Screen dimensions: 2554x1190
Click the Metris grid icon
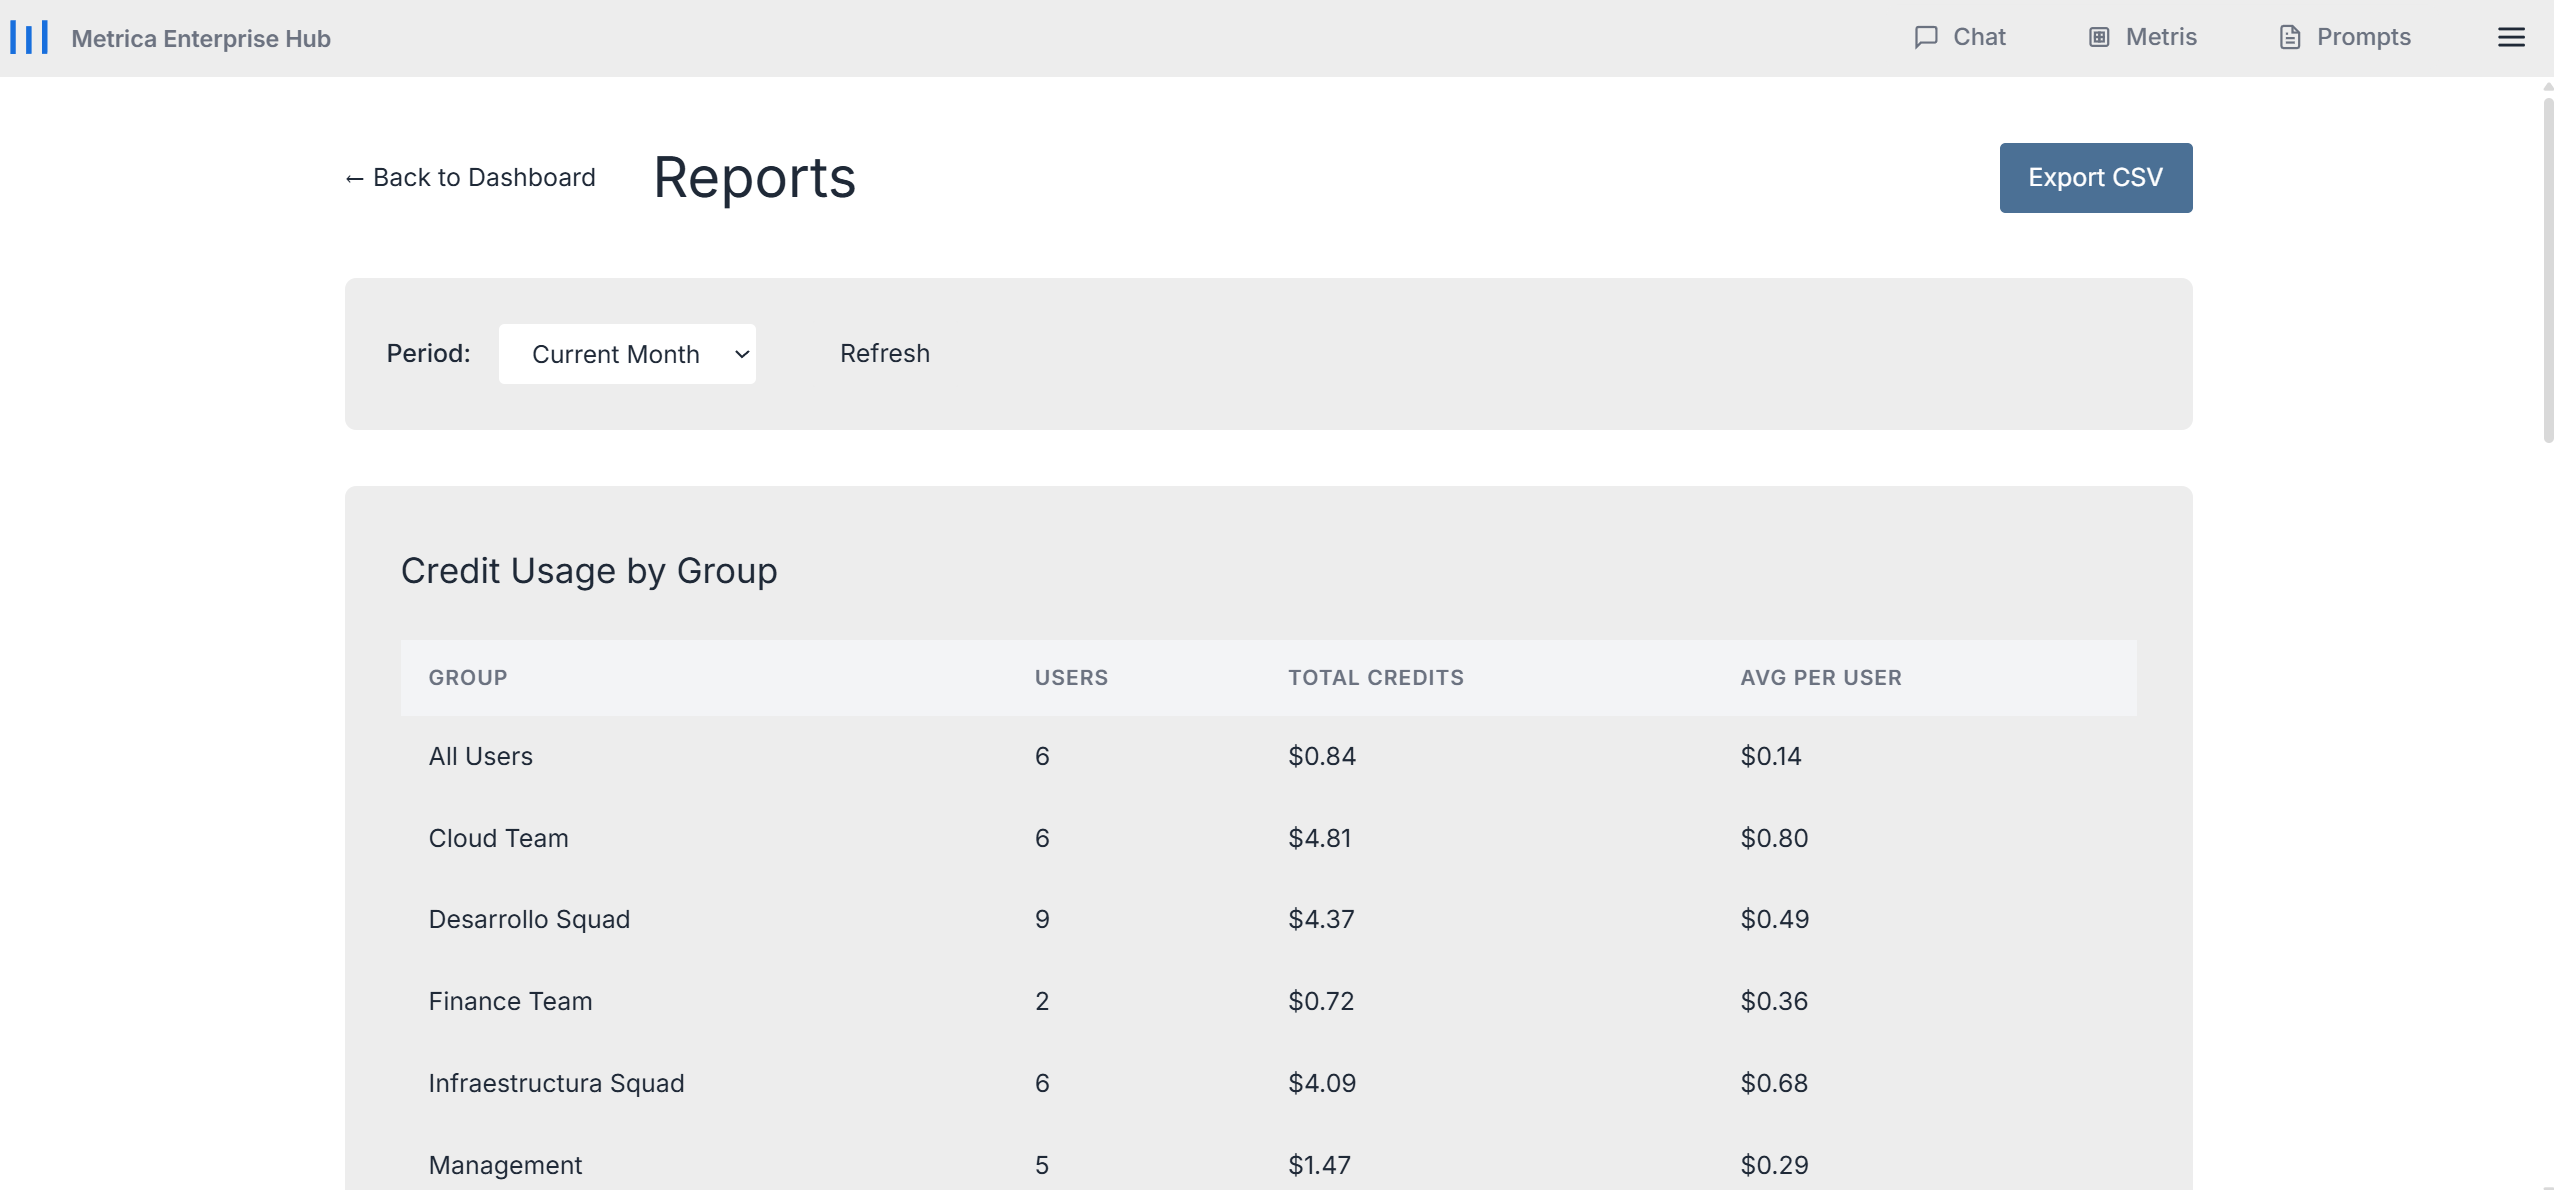[x=2099, y=38]
